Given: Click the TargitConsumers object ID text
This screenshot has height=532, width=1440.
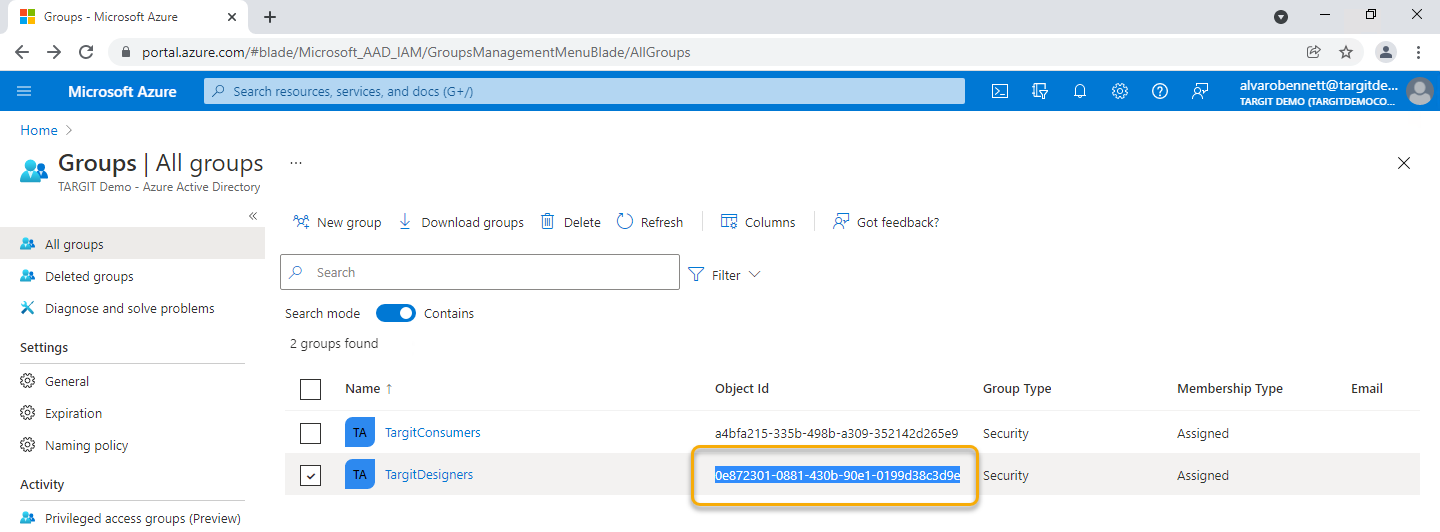Looking at the screenshot, I should (x=836, y=433).
